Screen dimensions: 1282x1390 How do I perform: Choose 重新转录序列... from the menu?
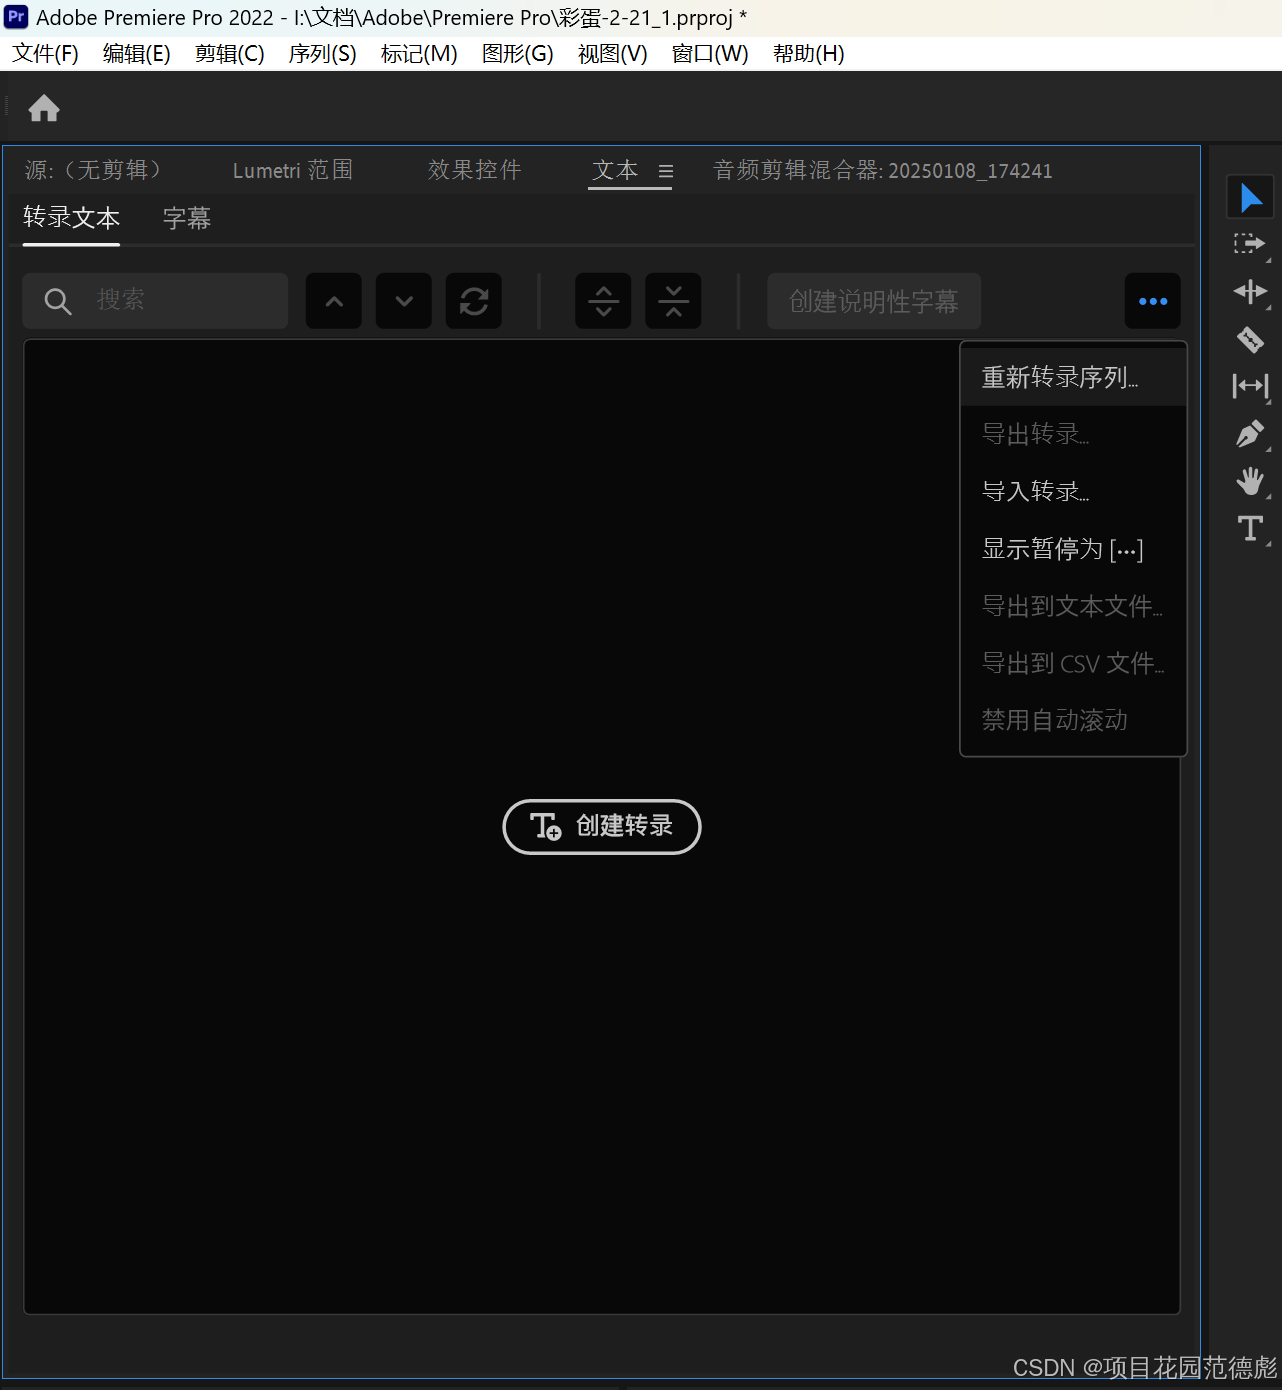[x=1073, y=377]
